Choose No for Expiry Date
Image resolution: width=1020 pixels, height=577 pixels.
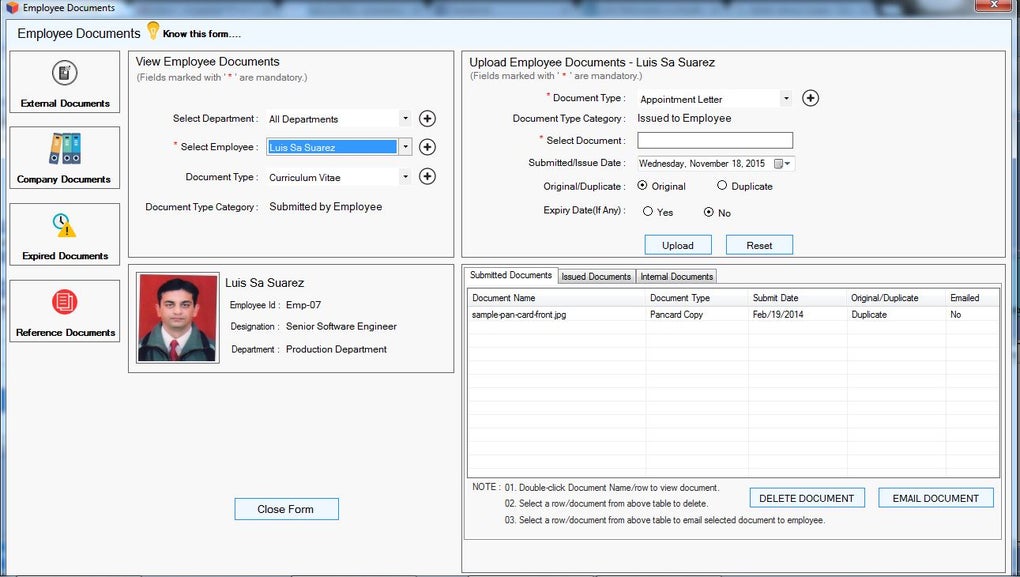click(x=708, y=212)
